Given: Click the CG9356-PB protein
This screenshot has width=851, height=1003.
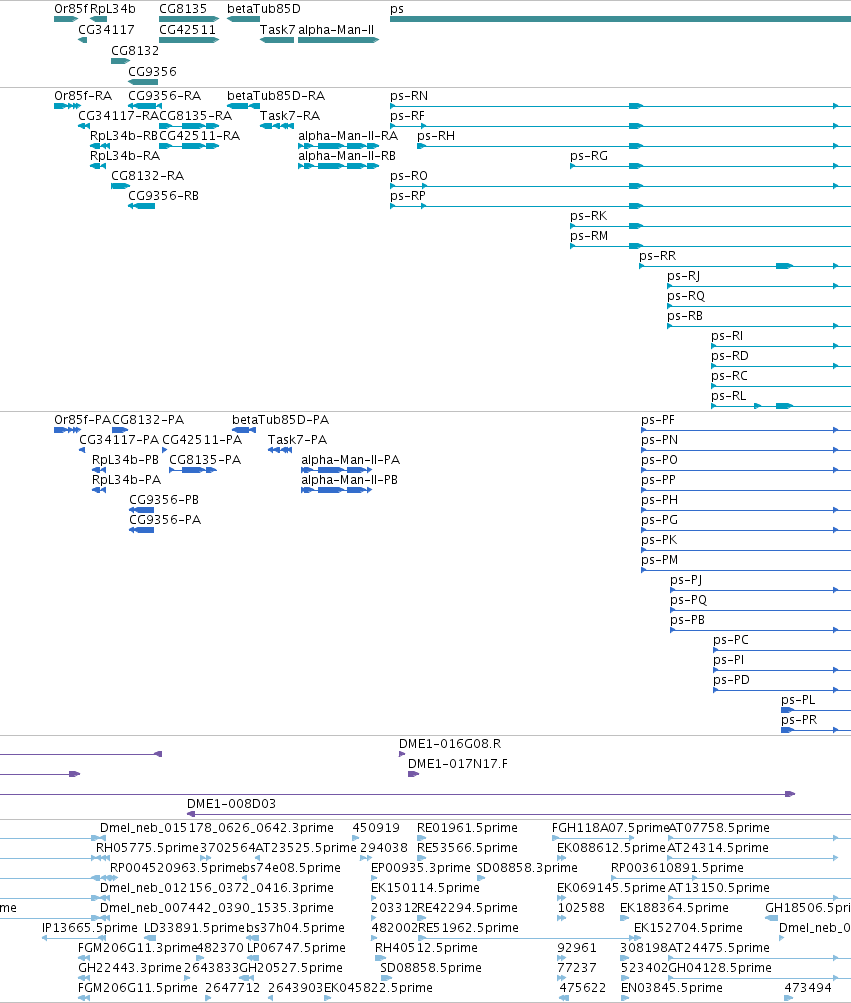Looking at the screenshot, I should click(141, 510).
